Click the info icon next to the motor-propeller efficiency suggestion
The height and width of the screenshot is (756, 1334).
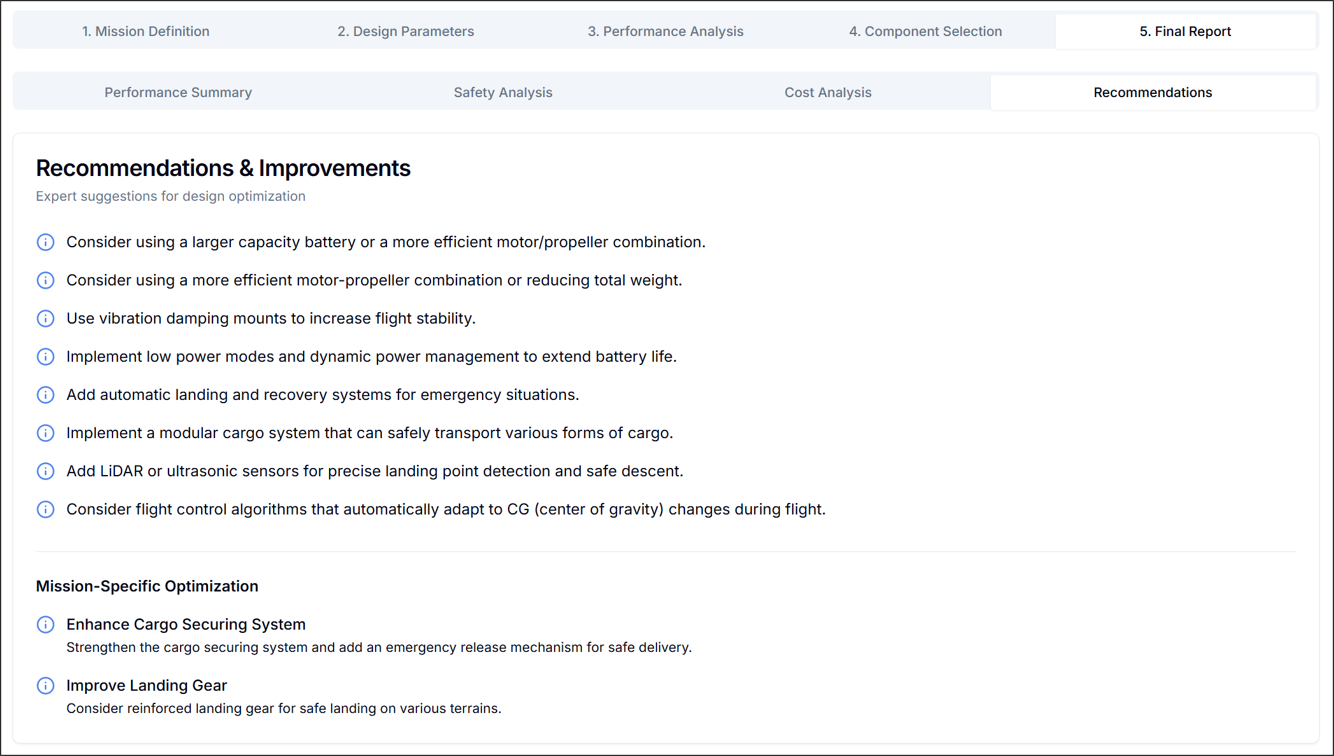(x=45, y=280)
